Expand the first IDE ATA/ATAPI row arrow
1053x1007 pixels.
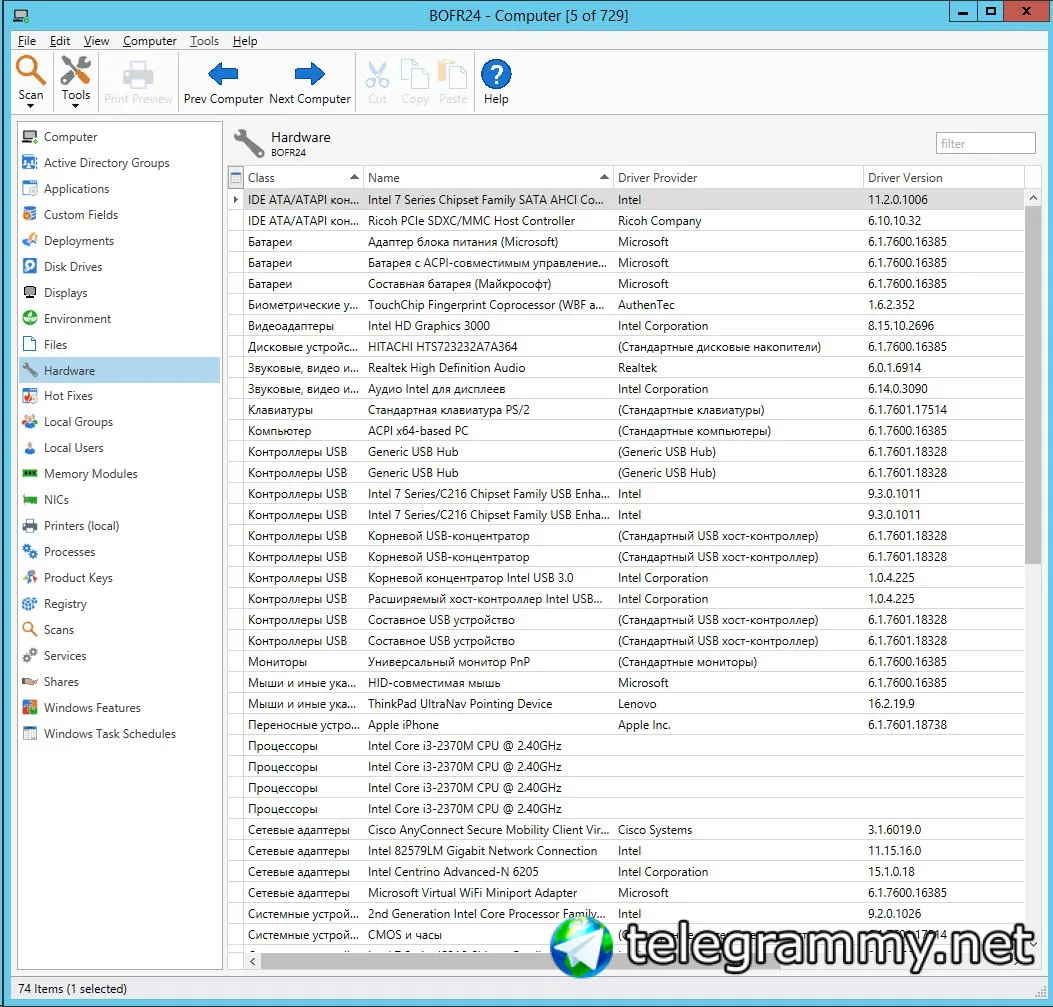click(235, 200)
